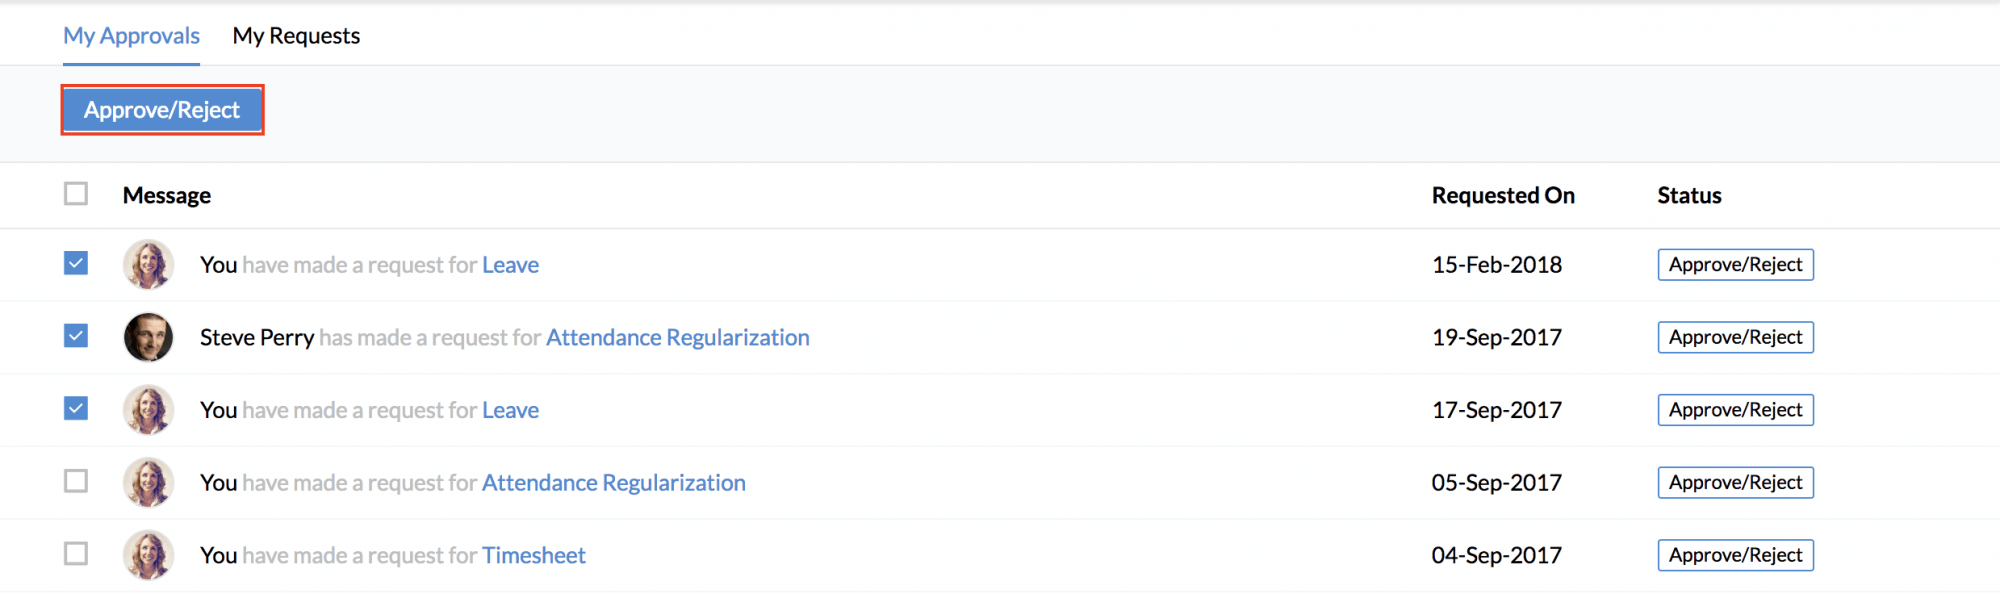Check the 05-Sep-2017 Attendance Regularization checkbox
The height and width of the screenshot is (594, 2000).
click(76, 481)
